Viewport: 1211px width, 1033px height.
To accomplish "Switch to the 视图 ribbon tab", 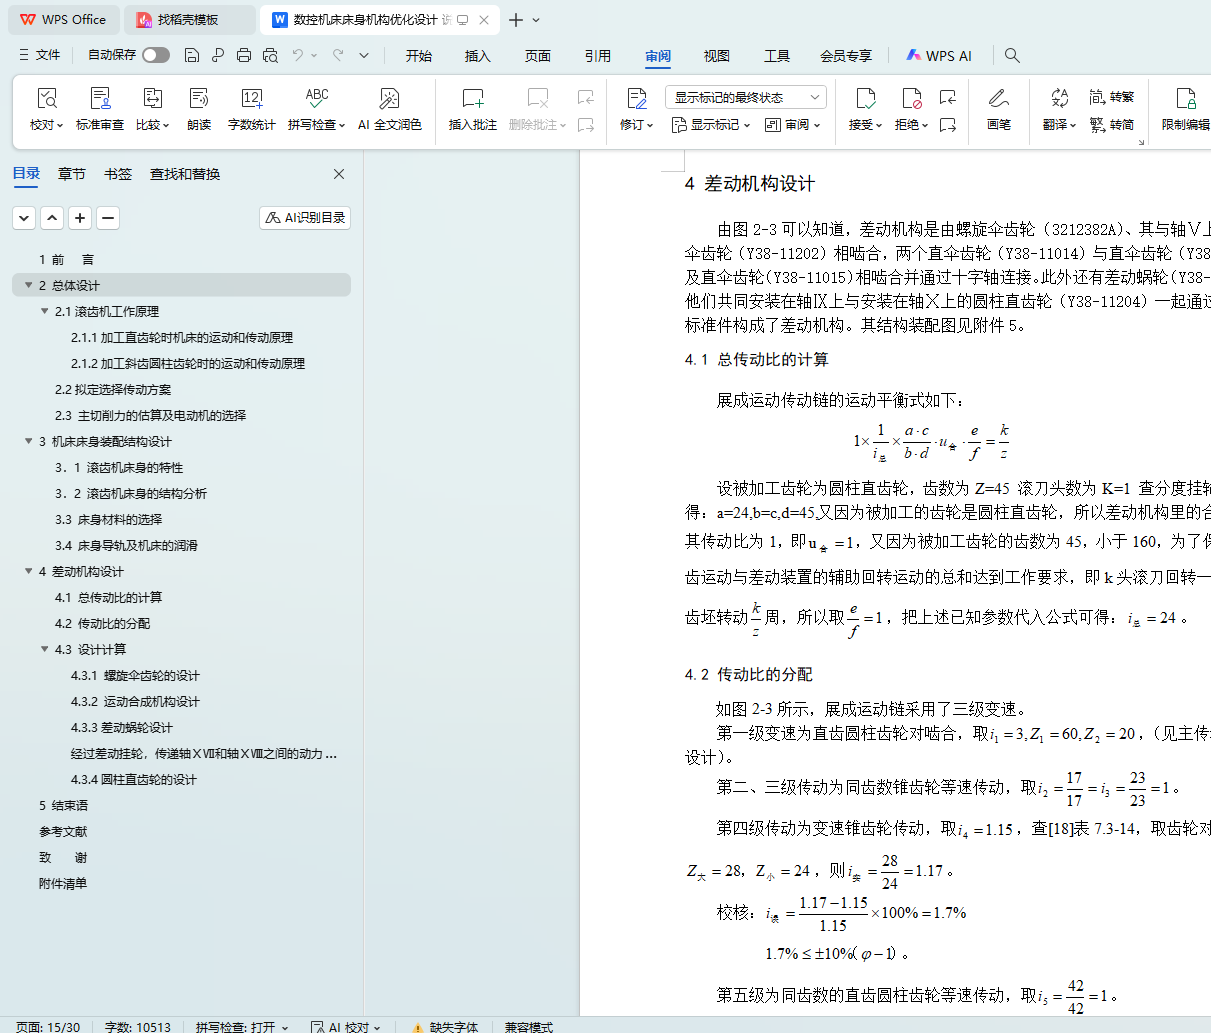I will pyautogui.click(x=716, y=56).
